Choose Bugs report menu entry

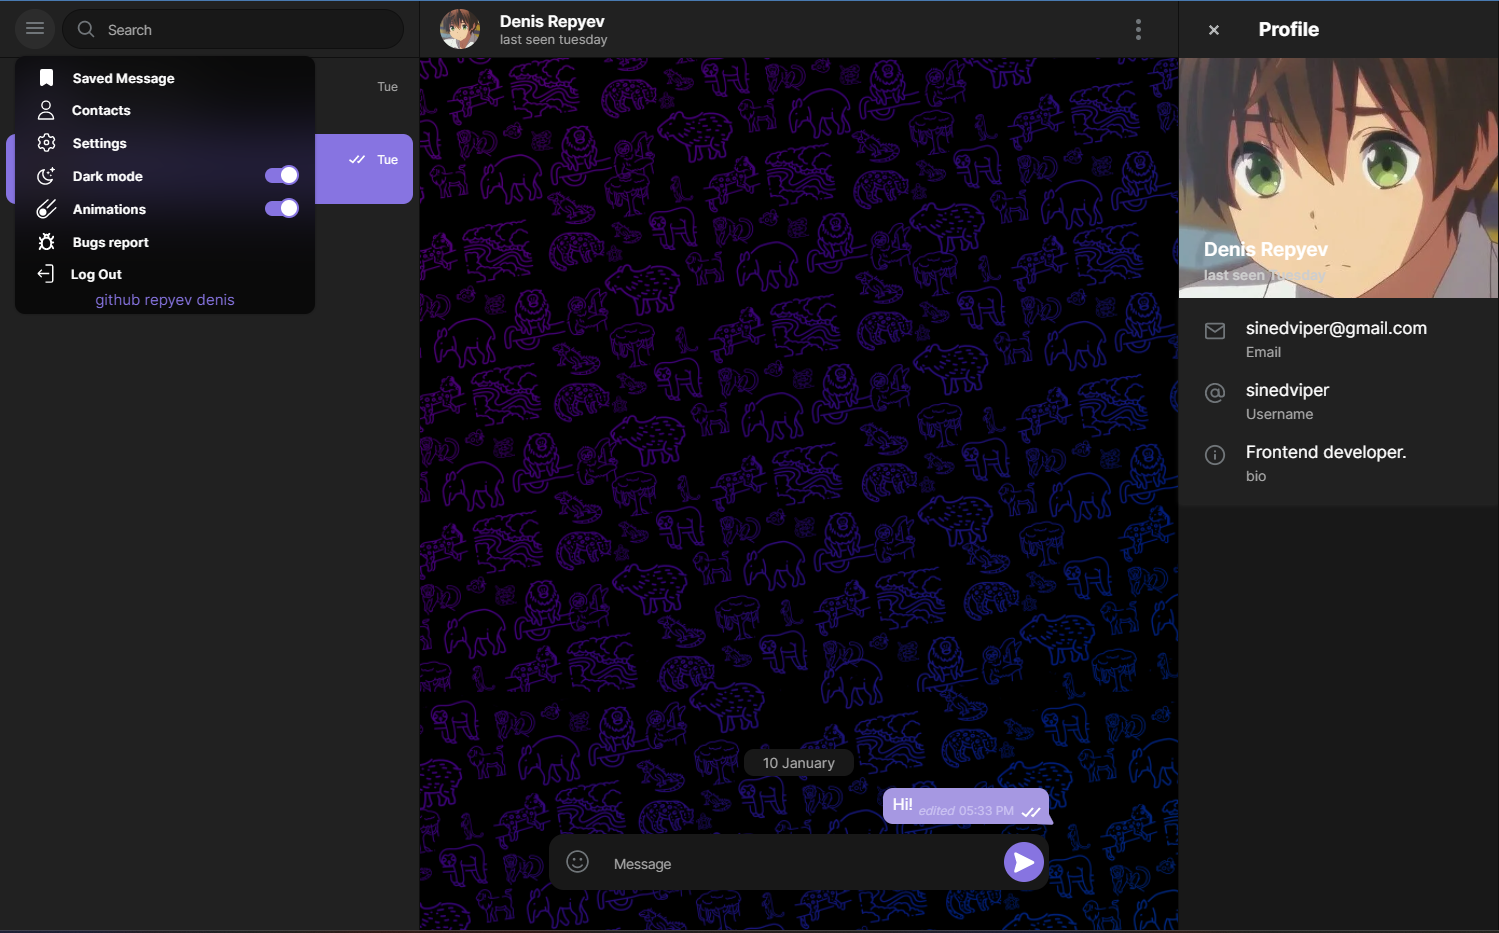tap(110, 242)
